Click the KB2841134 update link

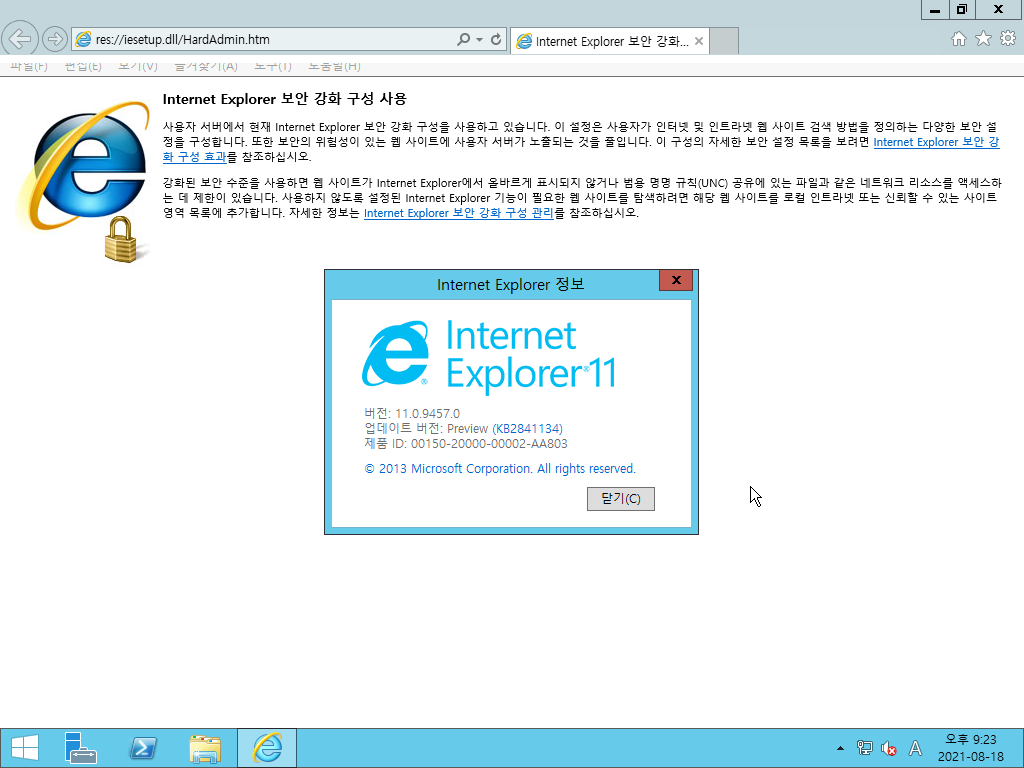point(528,429)
